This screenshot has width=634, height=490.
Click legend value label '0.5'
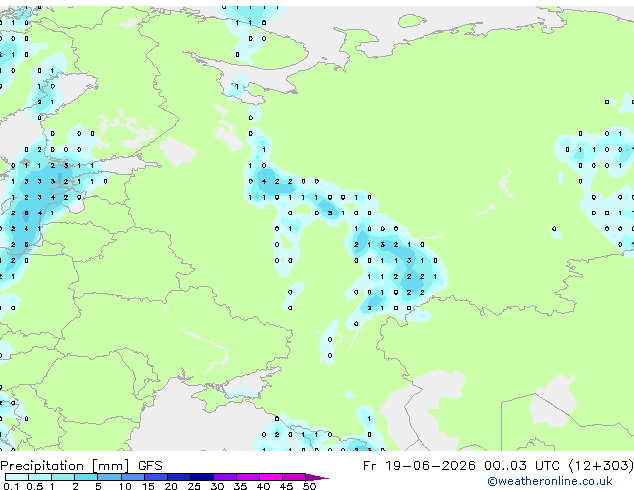35,486
